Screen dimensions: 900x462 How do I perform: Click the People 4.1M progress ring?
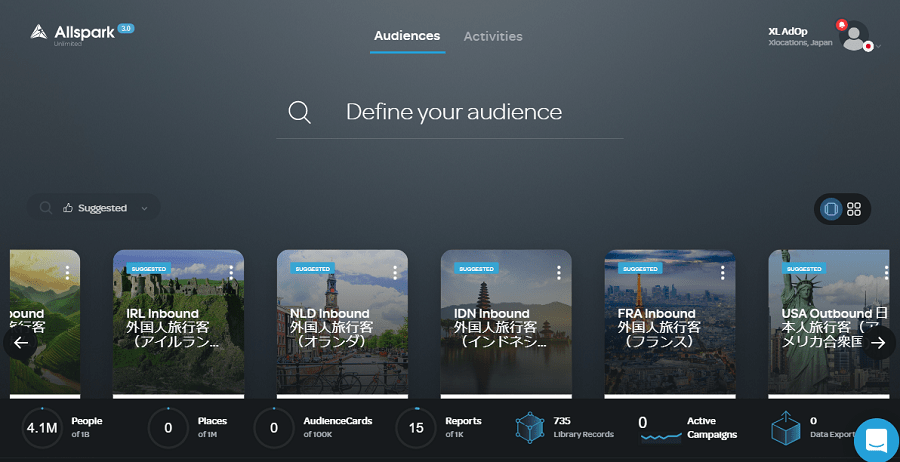point(42,428)
